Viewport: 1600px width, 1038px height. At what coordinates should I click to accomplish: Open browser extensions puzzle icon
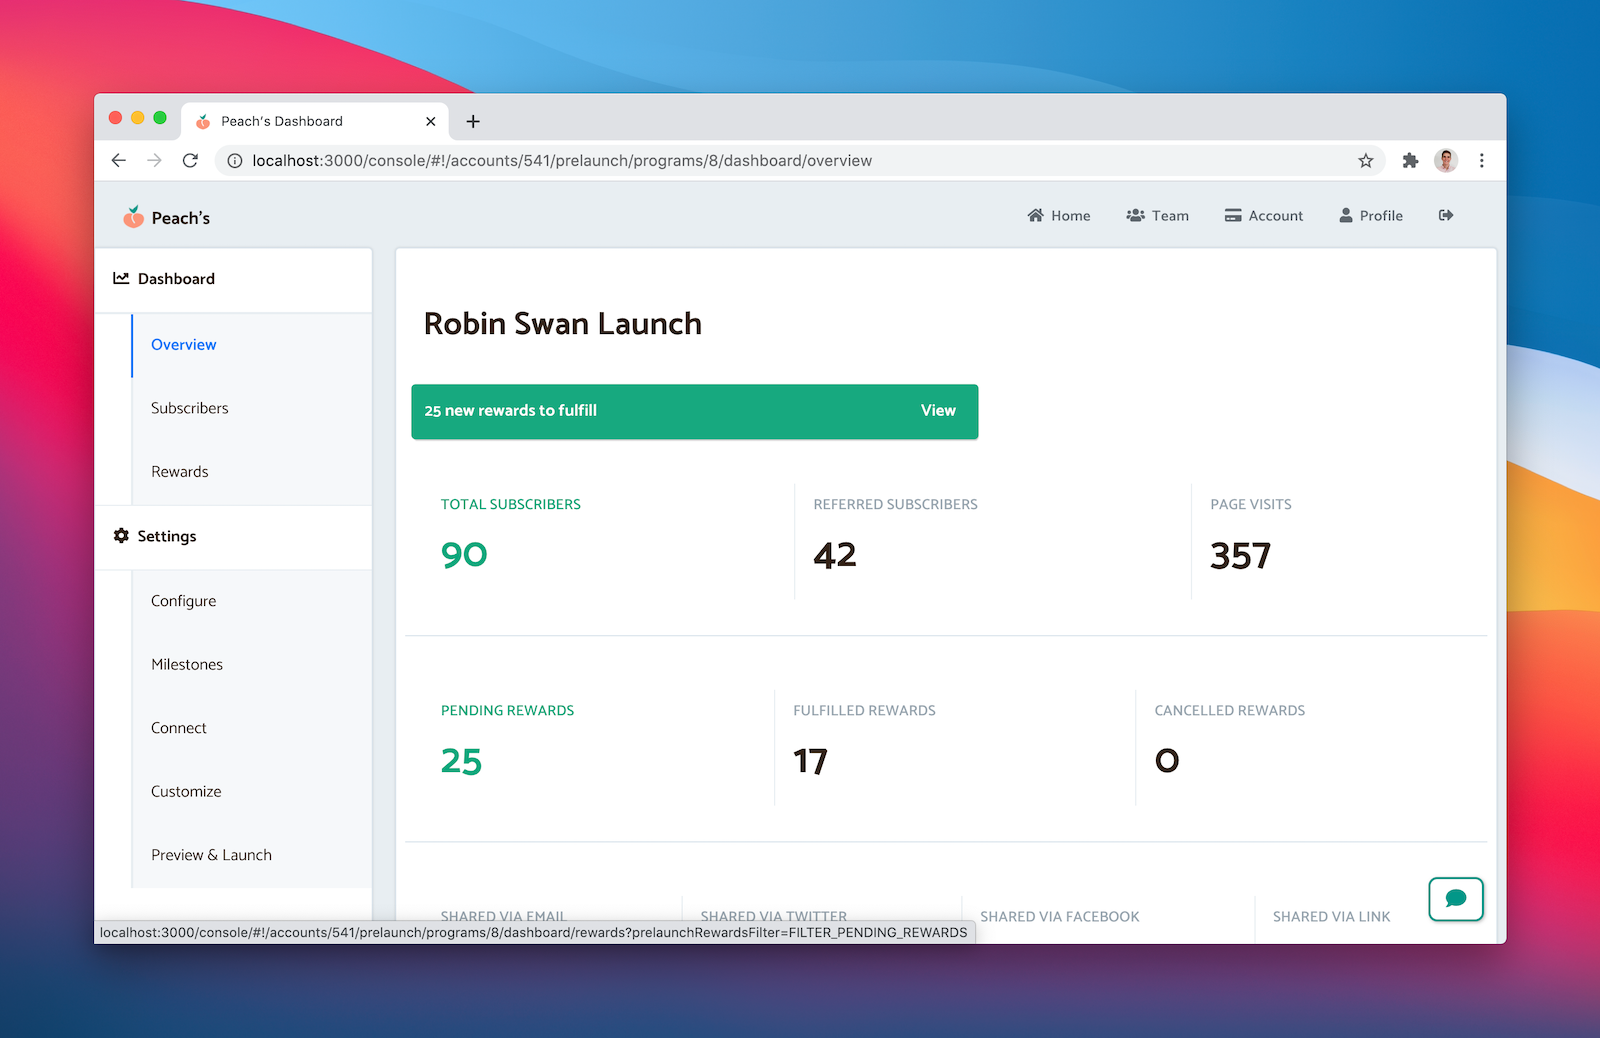coord(1410,160)
